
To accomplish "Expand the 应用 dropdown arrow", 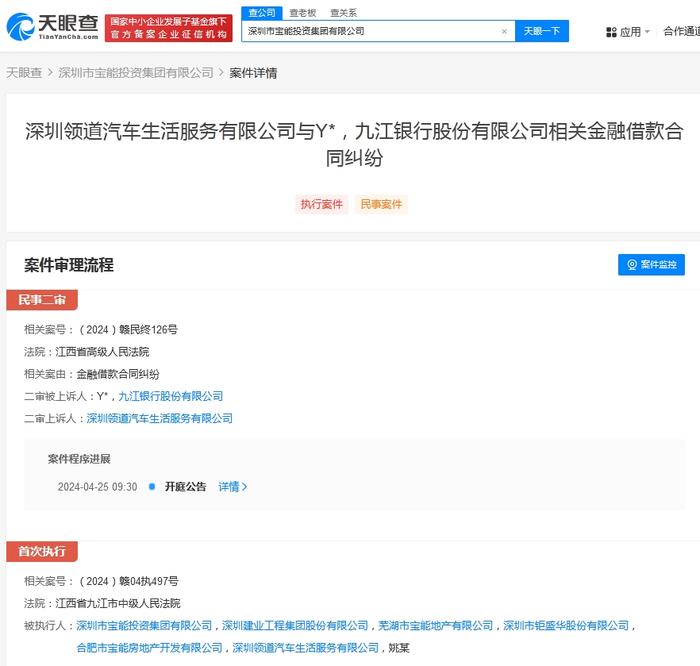I will tap(647, 32).
